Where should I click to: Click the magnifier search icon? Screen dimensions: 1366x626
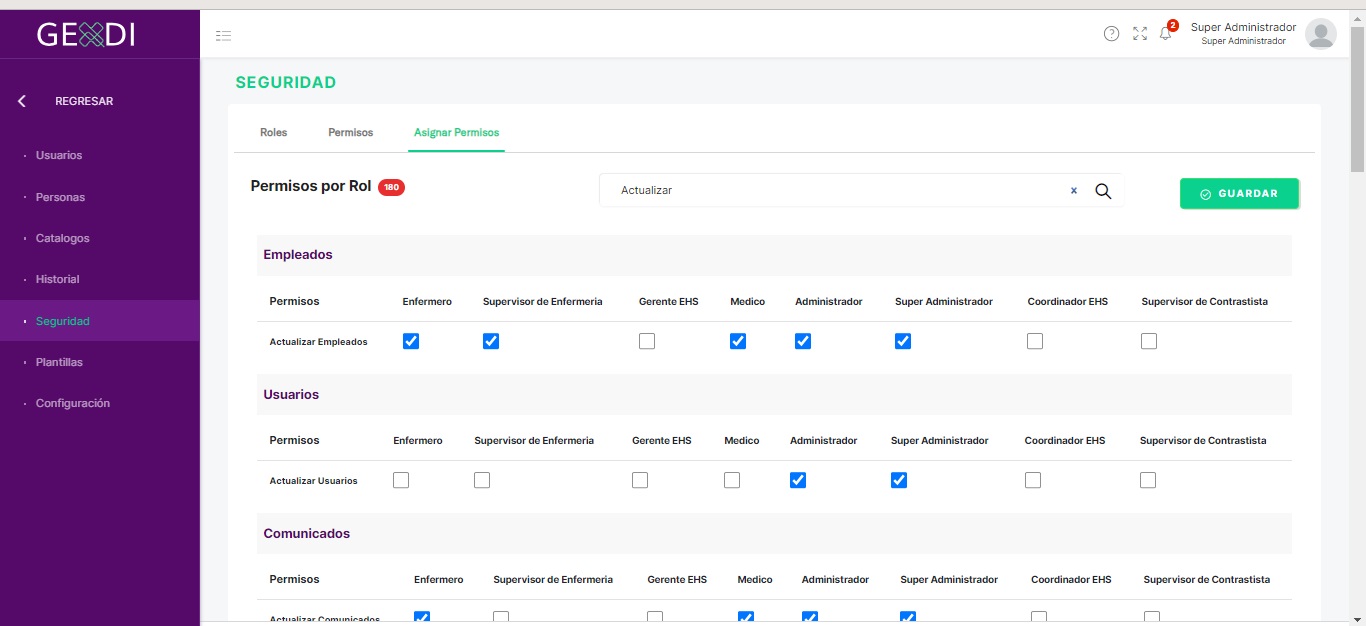click(x=1103, y=191)
